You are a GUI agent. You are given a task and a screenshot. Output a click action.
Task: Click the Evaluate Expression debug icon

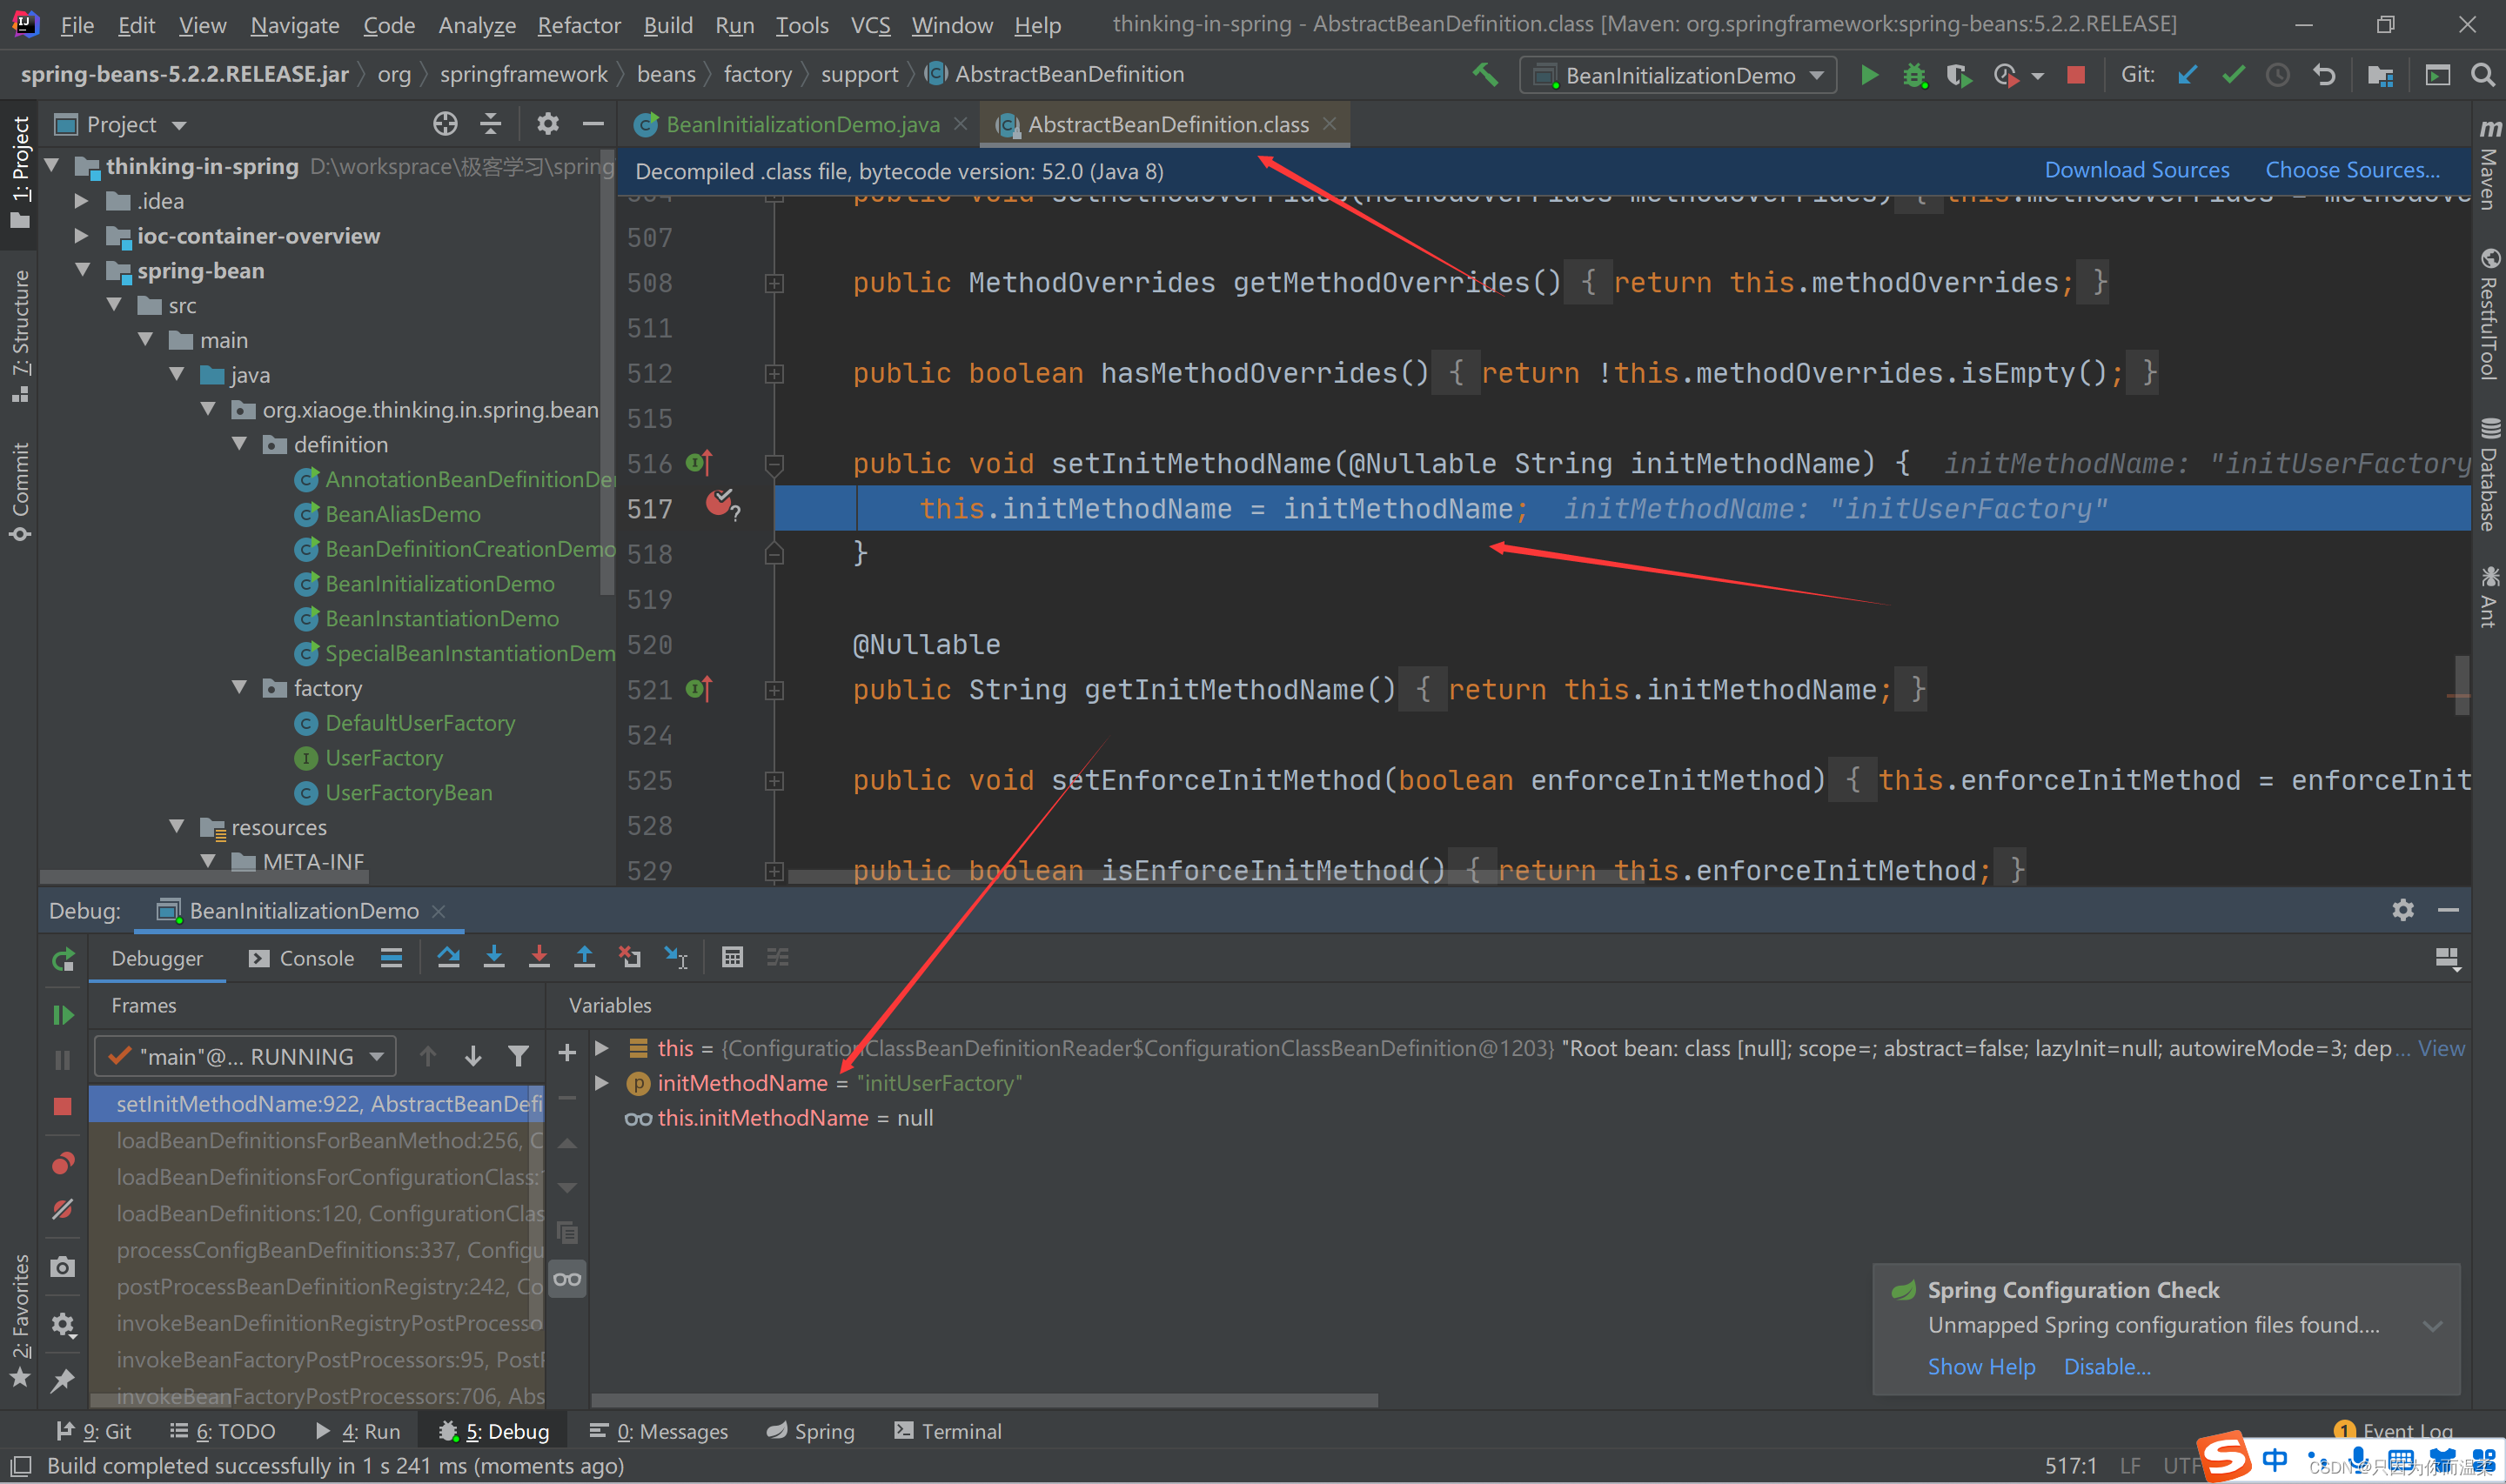732,959
